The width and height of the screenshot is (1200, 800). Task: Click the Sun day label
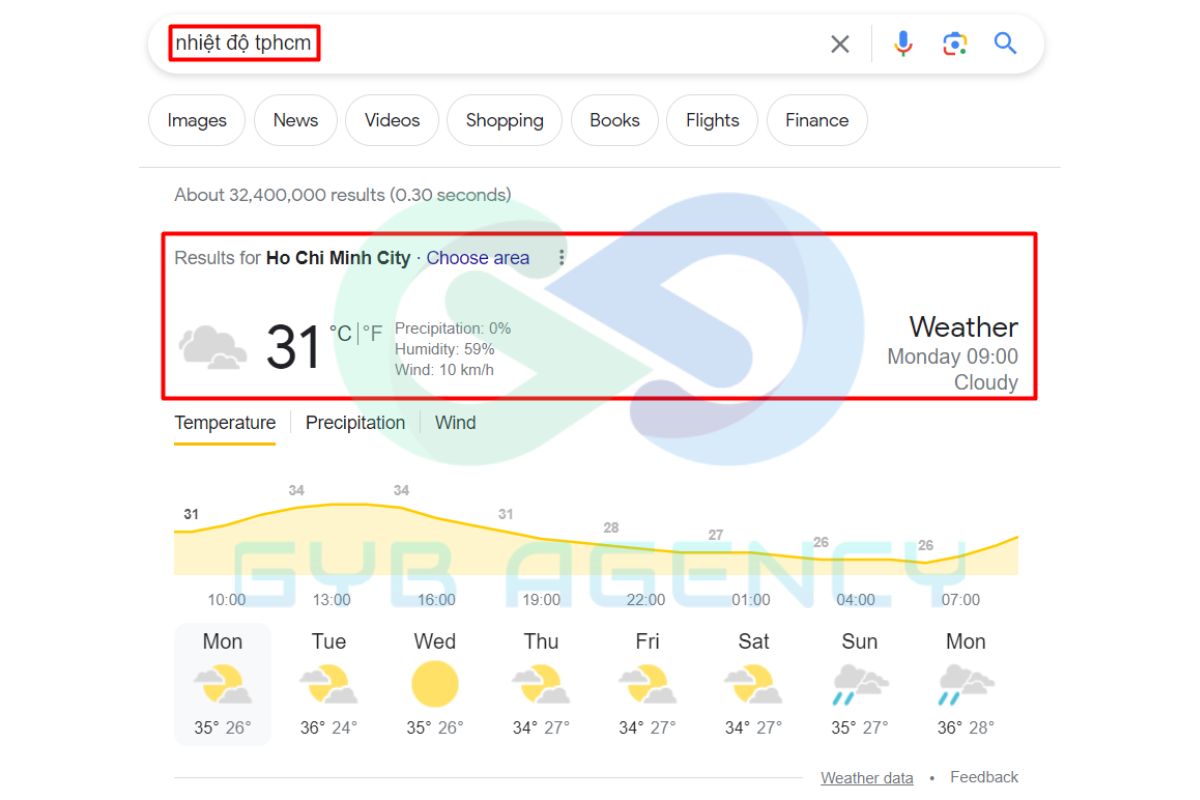[860, 641]
